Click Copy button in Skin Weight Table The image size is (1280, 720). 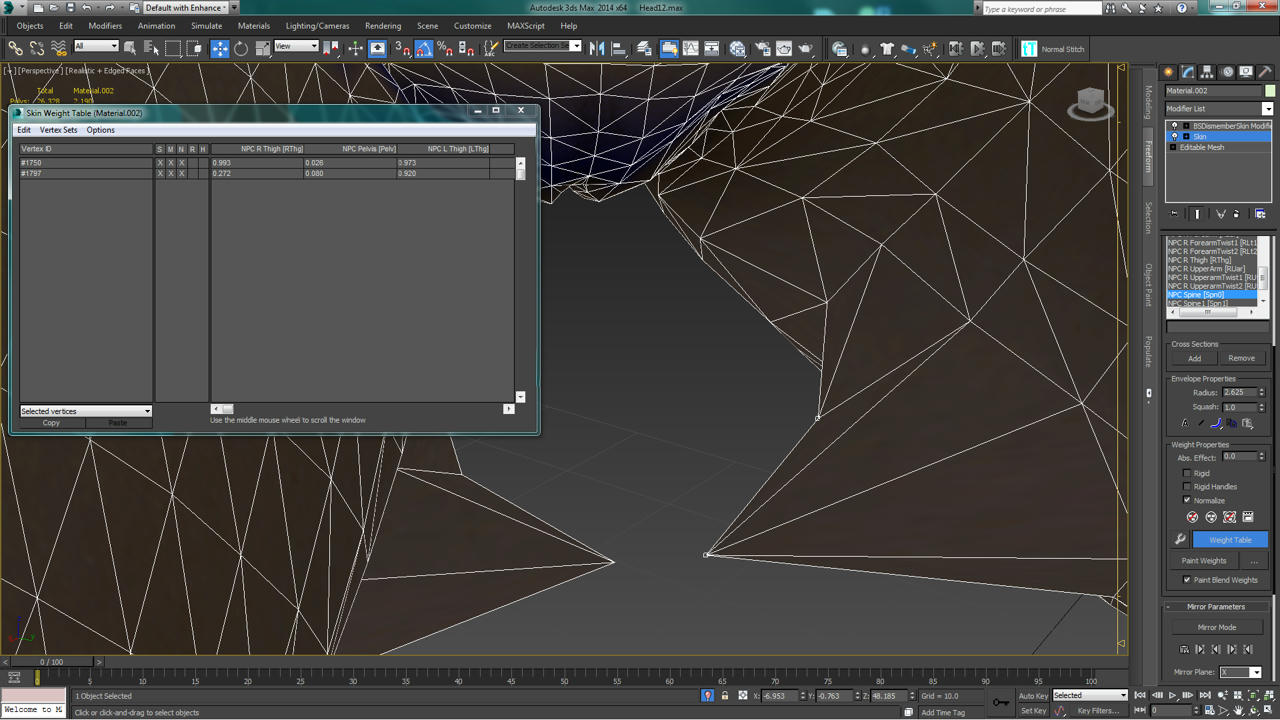coord(51,423)
